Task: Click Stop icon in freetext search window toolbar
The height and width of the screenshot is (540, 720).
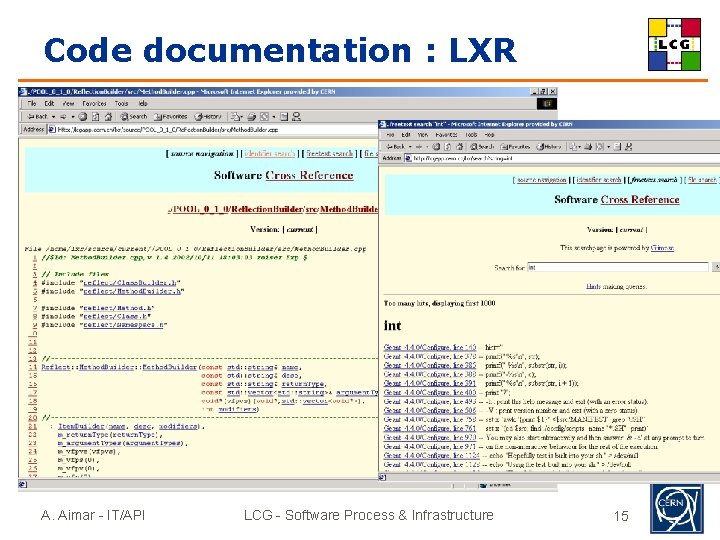Action: coord(436,146)
